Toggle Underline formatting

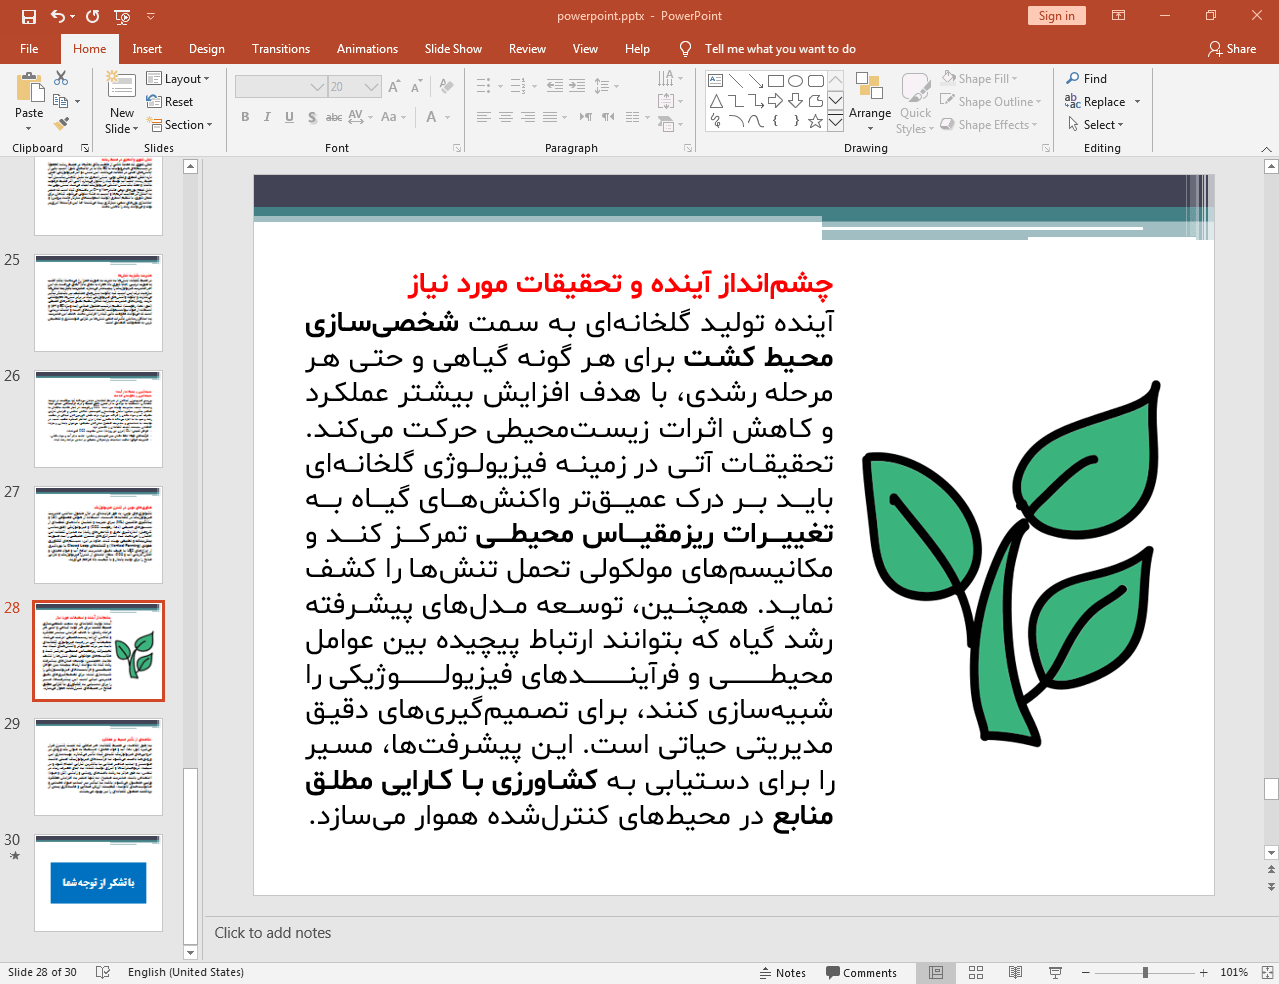pyautogui.click(x=288, y=117)
